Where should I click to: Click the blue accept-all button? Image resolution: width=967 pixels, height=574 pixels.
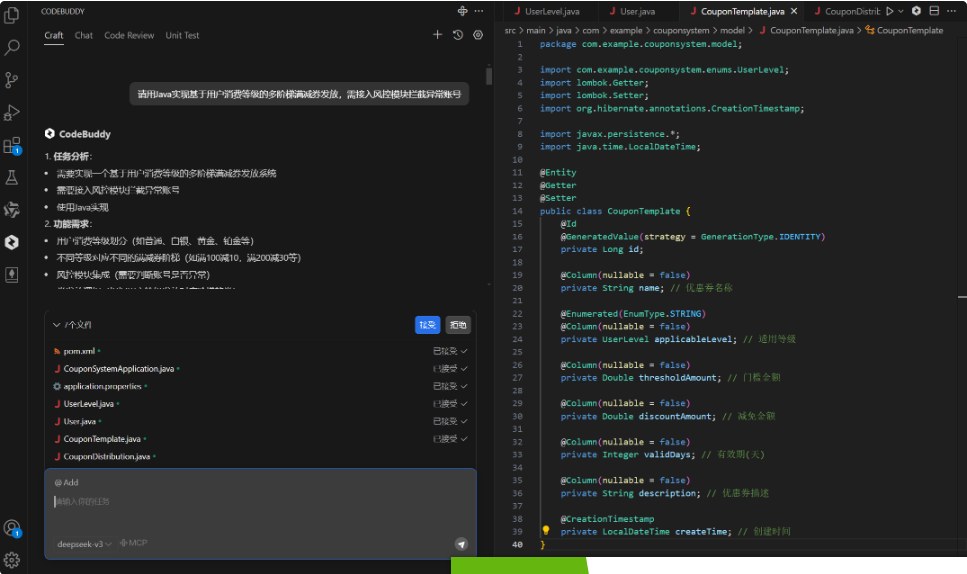[x=427, y=325]
